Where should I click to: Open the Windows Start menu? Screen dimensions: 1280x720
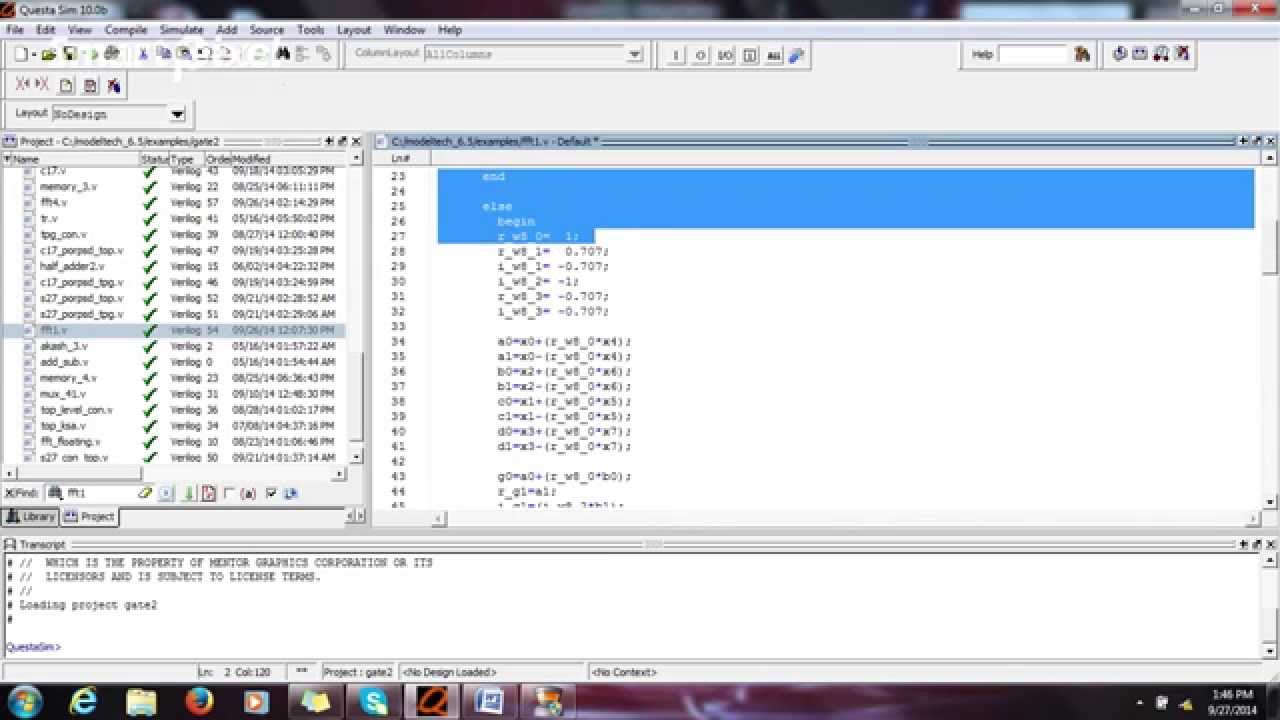click(x=24, y=701)
